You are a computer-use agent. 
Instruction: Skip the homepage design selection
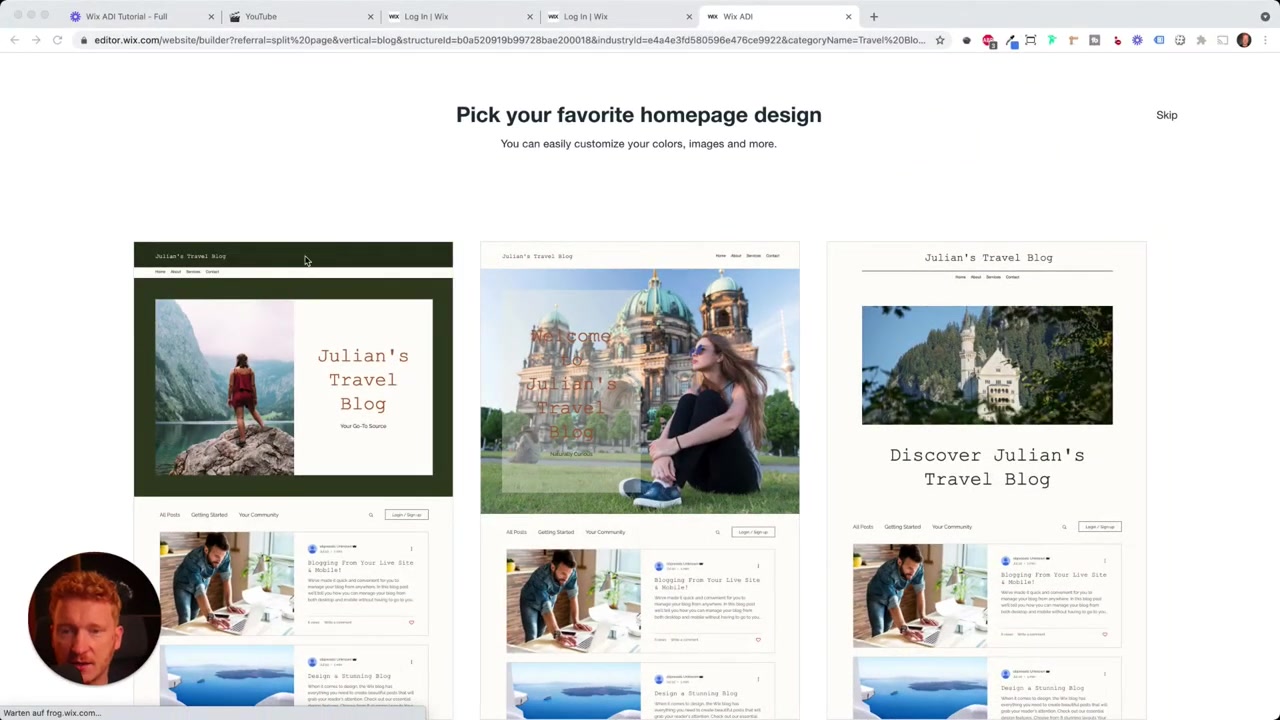coord(1167,115)
